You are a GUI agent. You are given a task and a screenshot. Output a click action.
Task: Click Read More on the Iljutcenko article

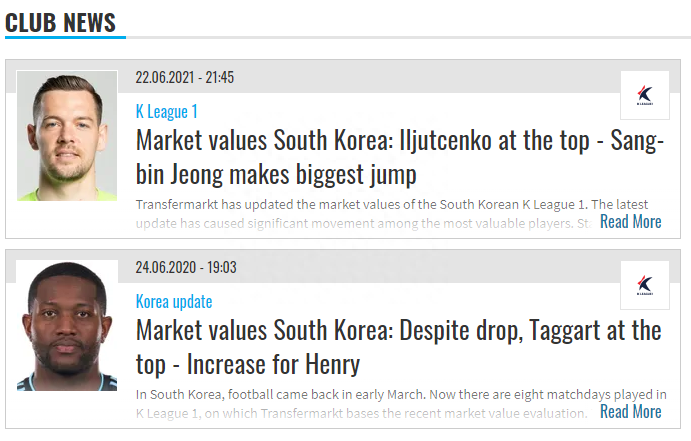(x=630, y=221)
